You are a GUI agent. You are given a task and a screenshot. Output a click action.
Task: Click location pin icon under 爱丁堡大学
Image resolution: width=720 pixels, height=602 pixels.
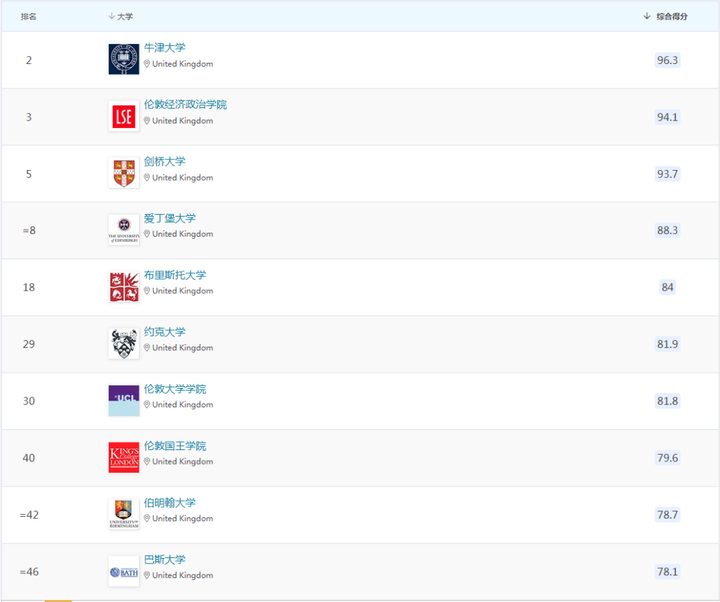point(147,234)
